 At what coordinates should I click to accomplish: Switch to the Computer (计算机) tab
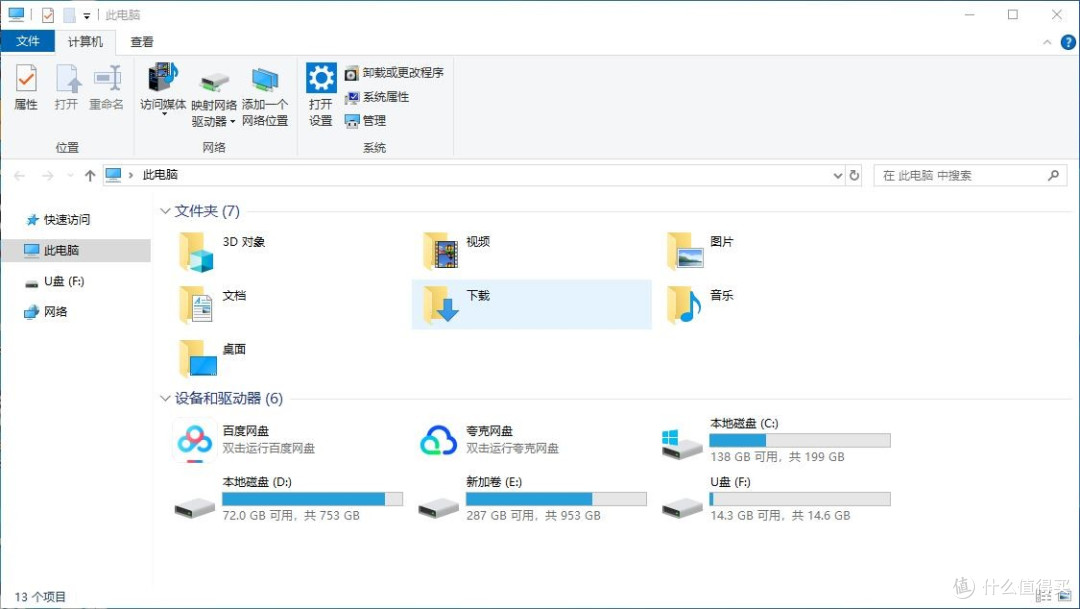(85, 41)
